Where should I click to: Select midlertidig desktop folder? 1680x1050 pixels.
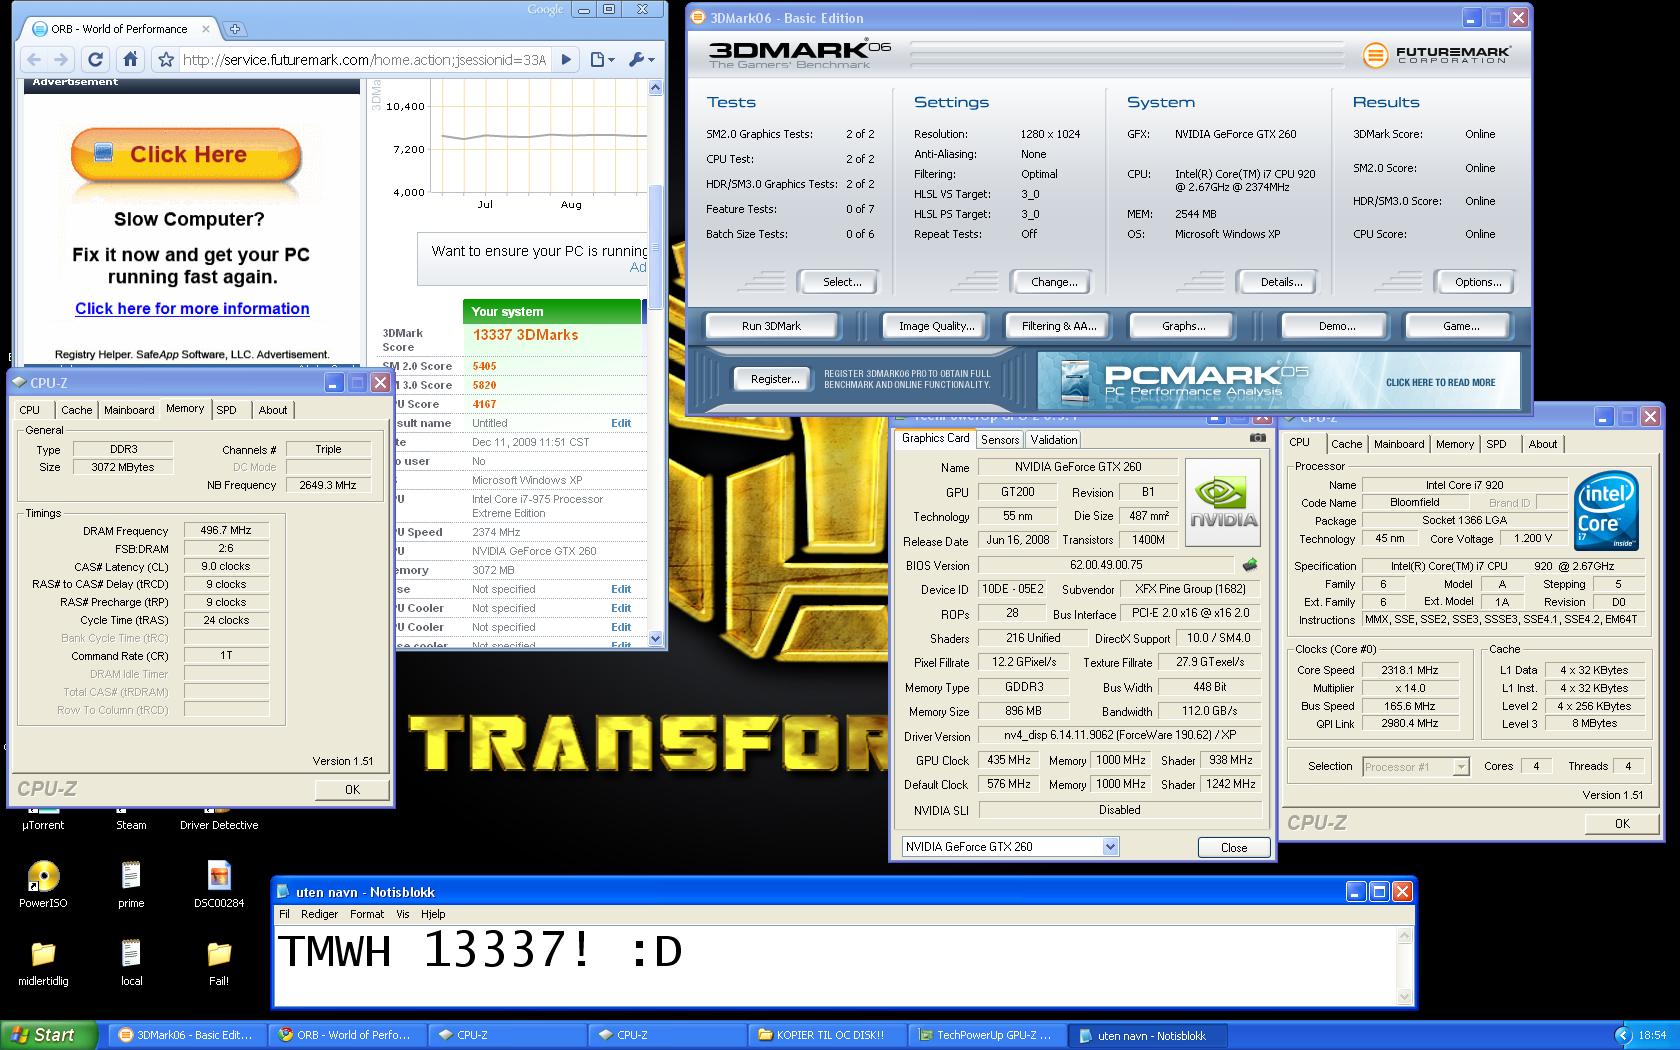[x=43, y=962]
